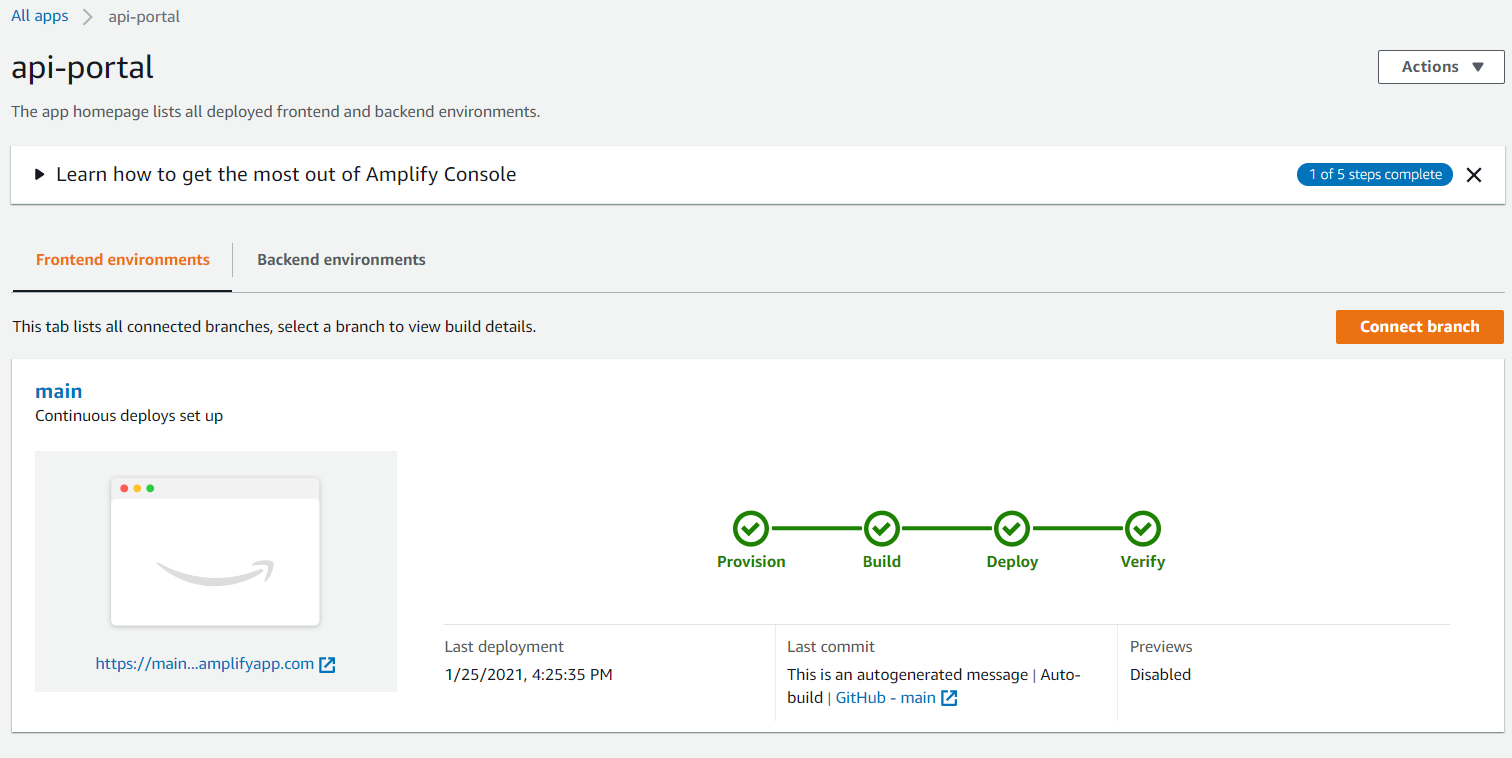Click the Connect branch button
The image size is (1512, 758).
tap(1419, 327)
